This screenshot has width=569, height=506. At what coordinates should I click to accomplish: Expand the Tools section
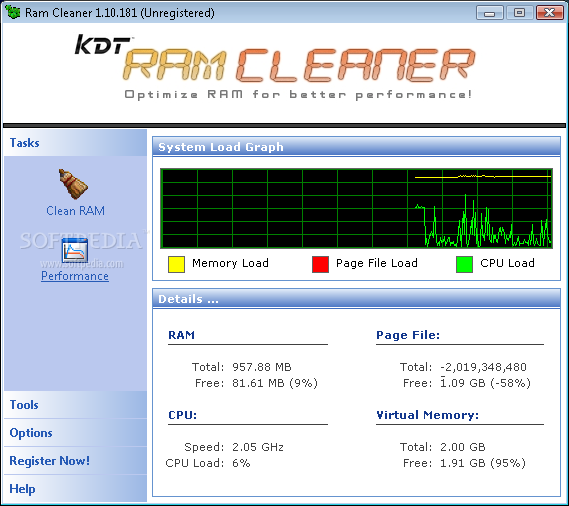(75, 405)
